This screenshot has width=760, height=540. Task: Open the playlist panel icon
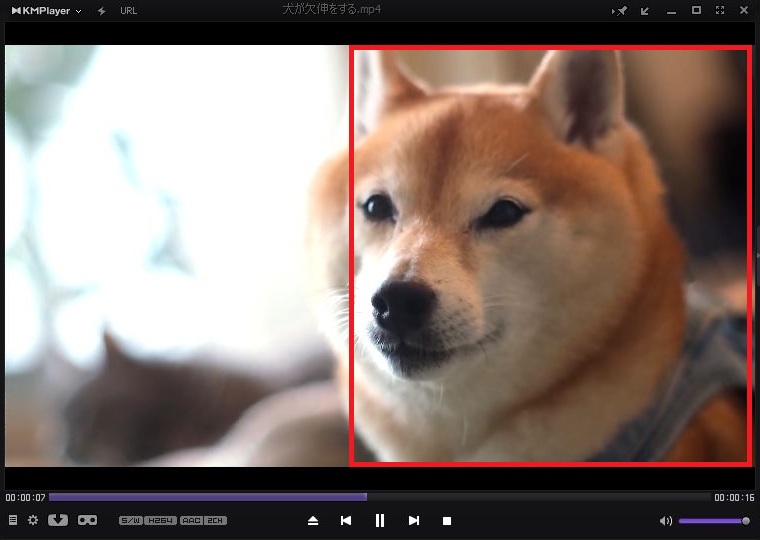tap(13, 520)
